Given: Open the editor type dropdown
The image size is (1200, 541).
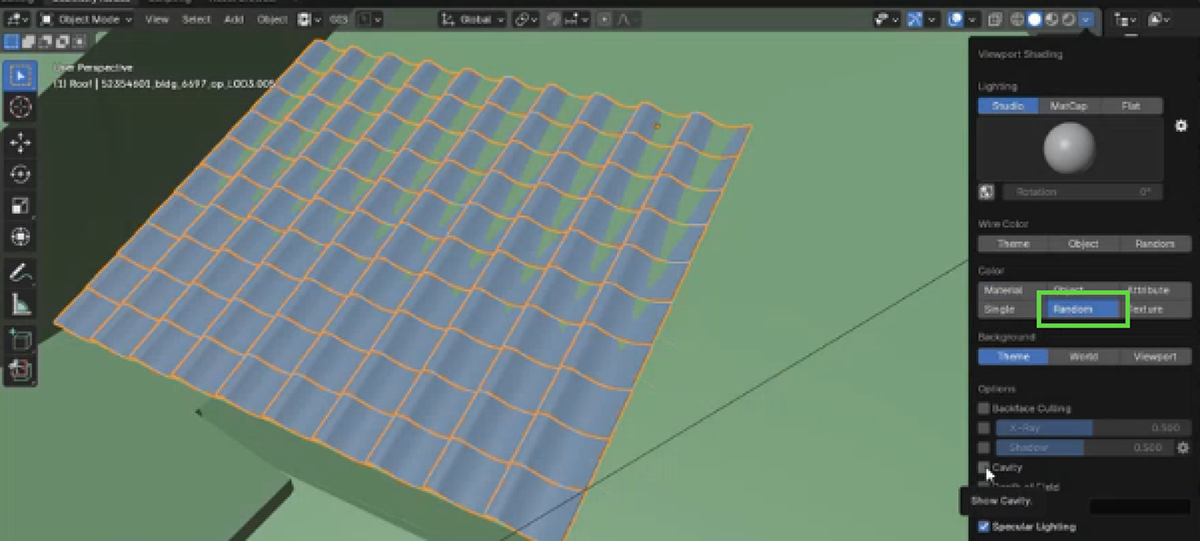Looking at the screenshot, I should pos(17,19).
